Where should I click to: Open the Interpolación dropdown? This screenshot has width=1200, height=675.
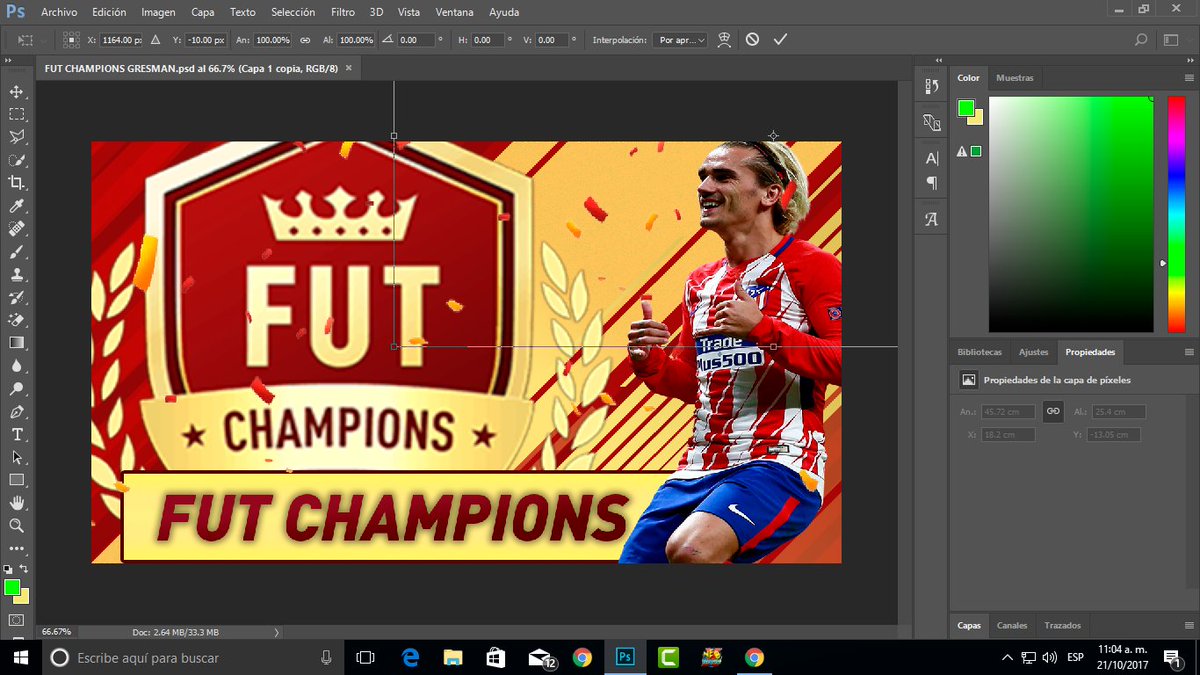[x=680, y=40]
